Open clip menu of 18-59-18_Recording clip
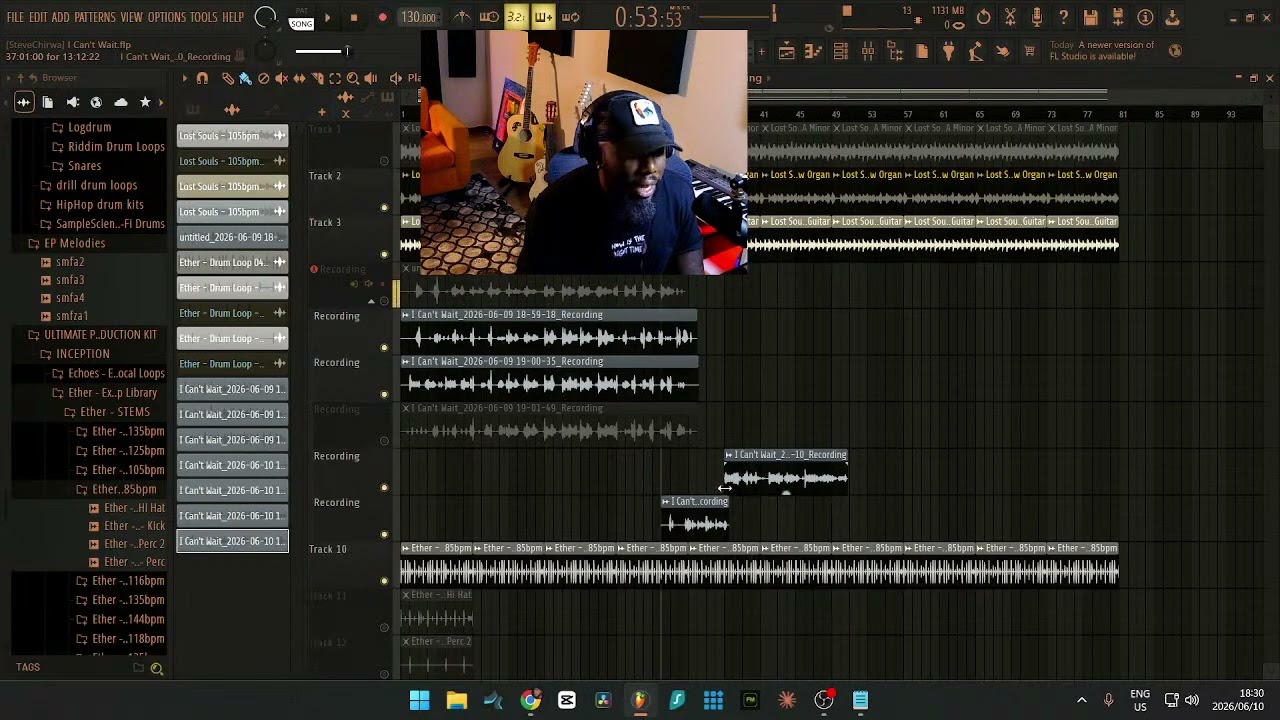Screen dimensions: 1280x720 (x=405, y=315)
